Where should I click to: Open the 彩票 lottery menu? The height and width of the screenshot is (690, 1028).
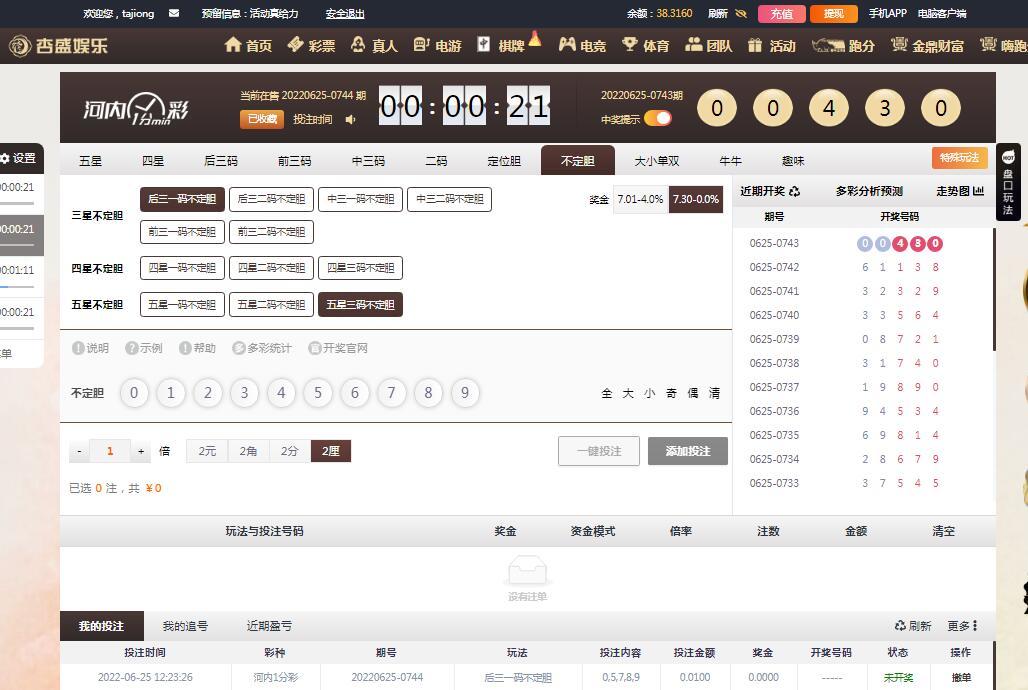coord(311,45)
